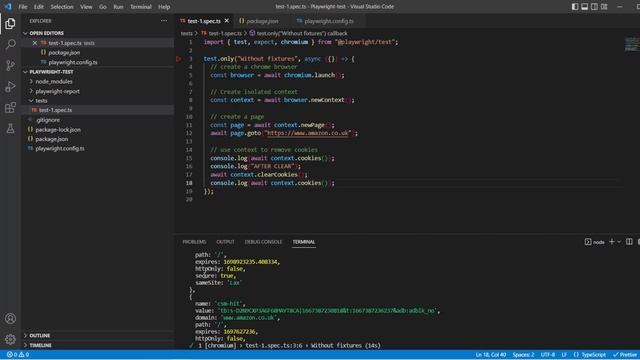640x360 pixels.
Task: Change Spaces: 2 indentation setting
Action: click(523, 355)
